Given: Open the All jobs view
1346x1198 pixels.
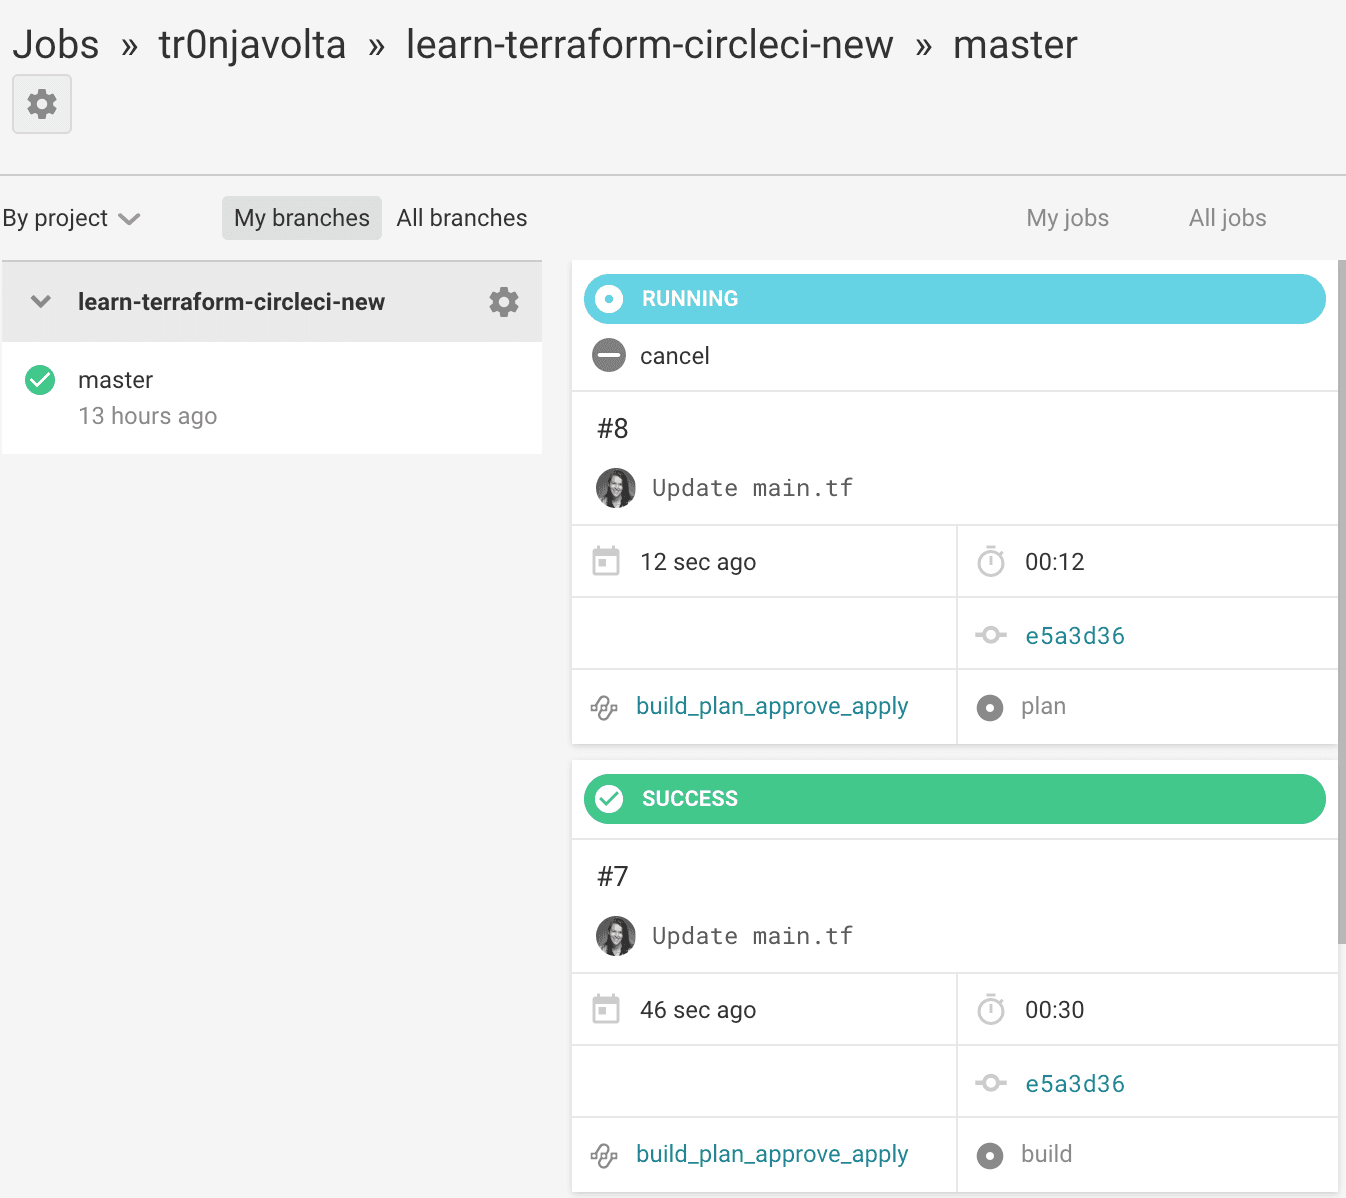Looking at the screenshot, I should click(x=1227, y=217).
